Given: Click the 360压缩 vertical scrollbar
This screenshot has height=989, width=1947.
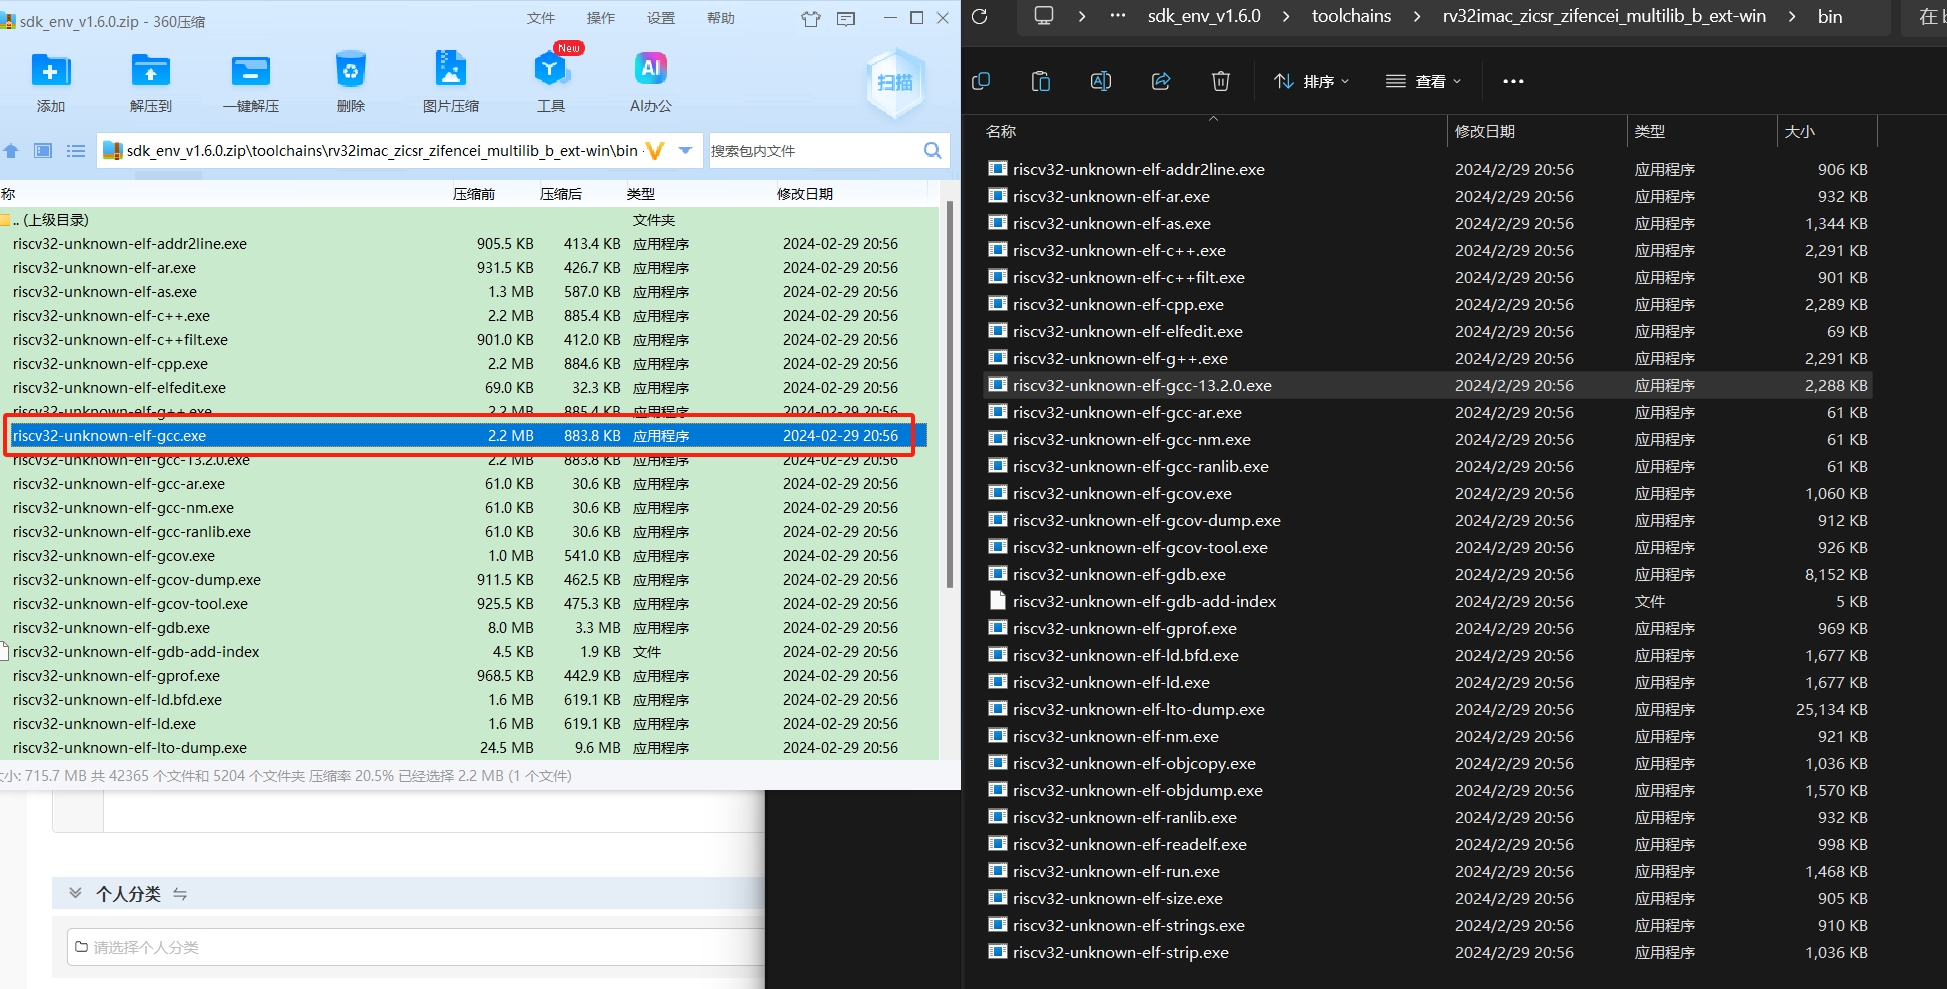Looking at the screenshot, I should [949, 395].
